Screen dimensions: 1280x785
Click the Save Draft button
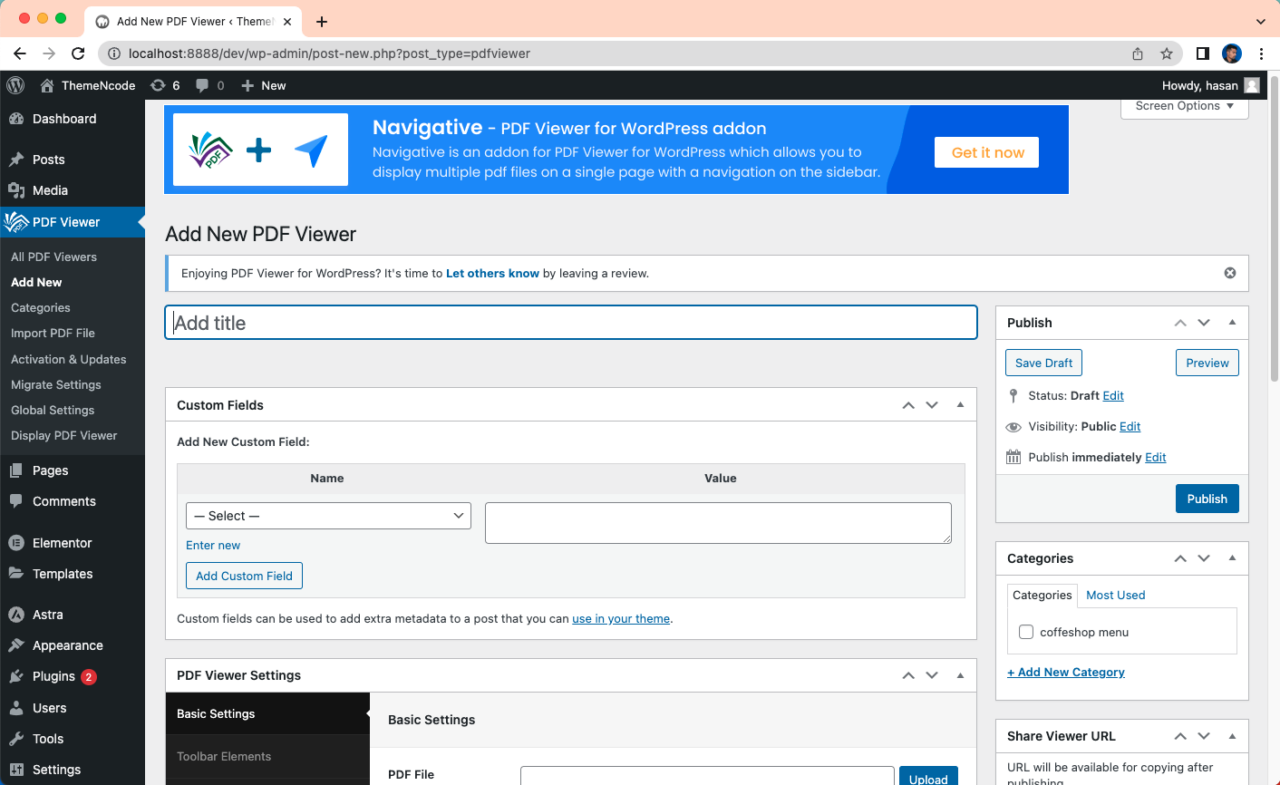[1043, 363]
